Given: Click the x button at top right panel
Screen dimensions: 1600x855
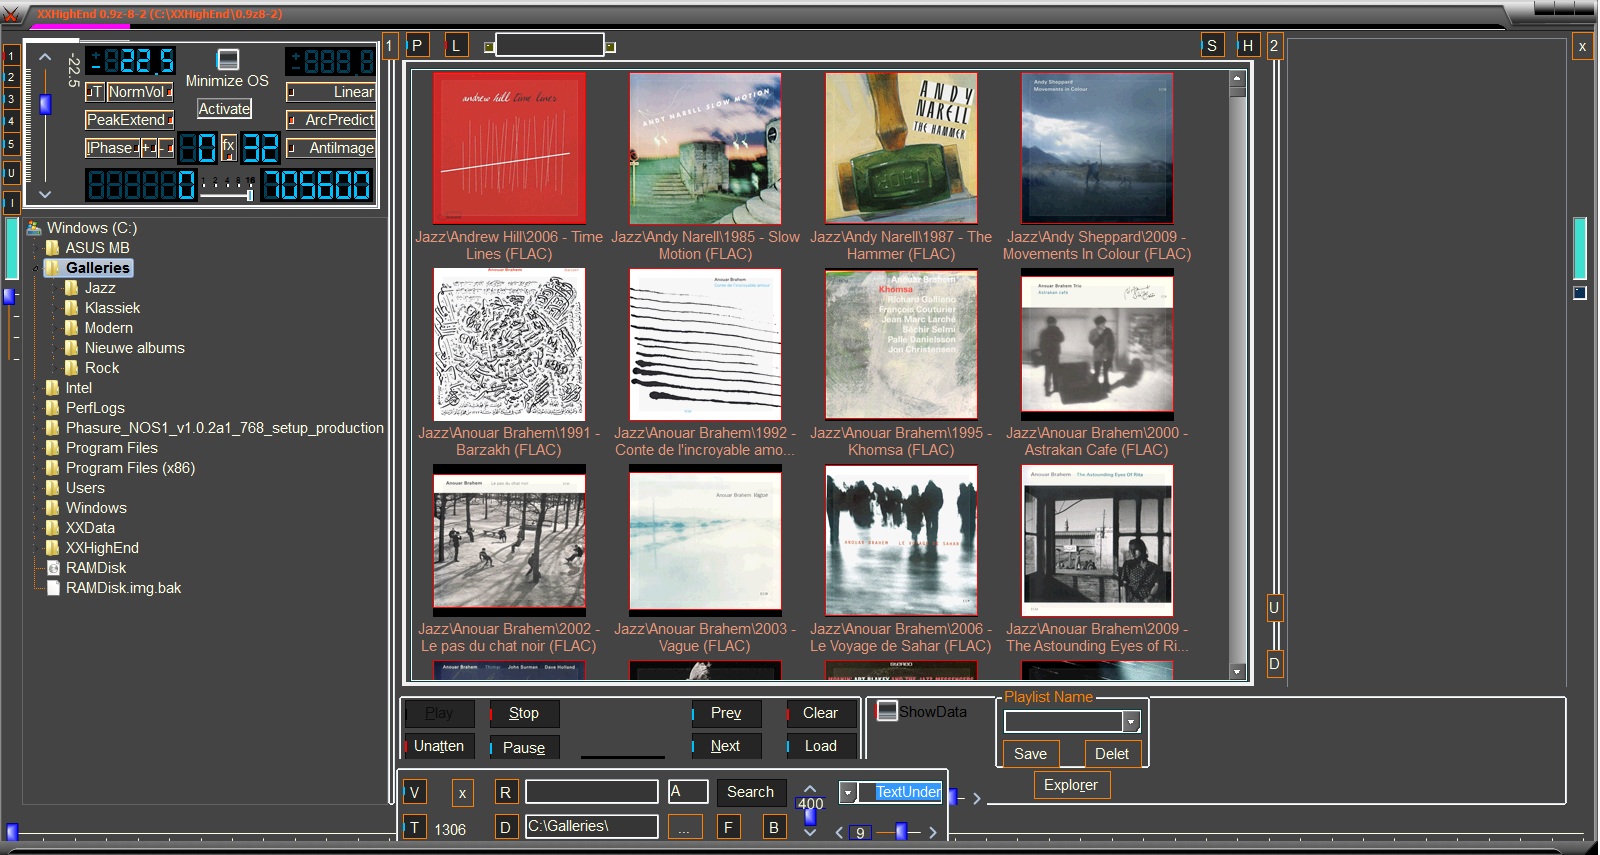Looking at the screenshot, I should (1582, 46).
